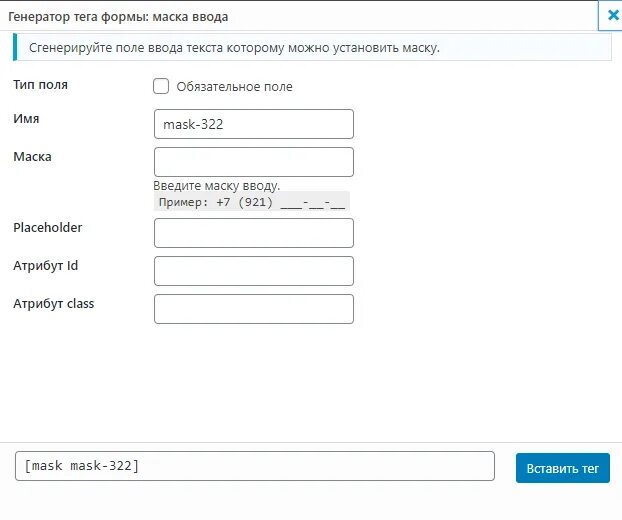Click the Атрибут Id label
This screenshot has height=520, width=622.
coord(46,265)
